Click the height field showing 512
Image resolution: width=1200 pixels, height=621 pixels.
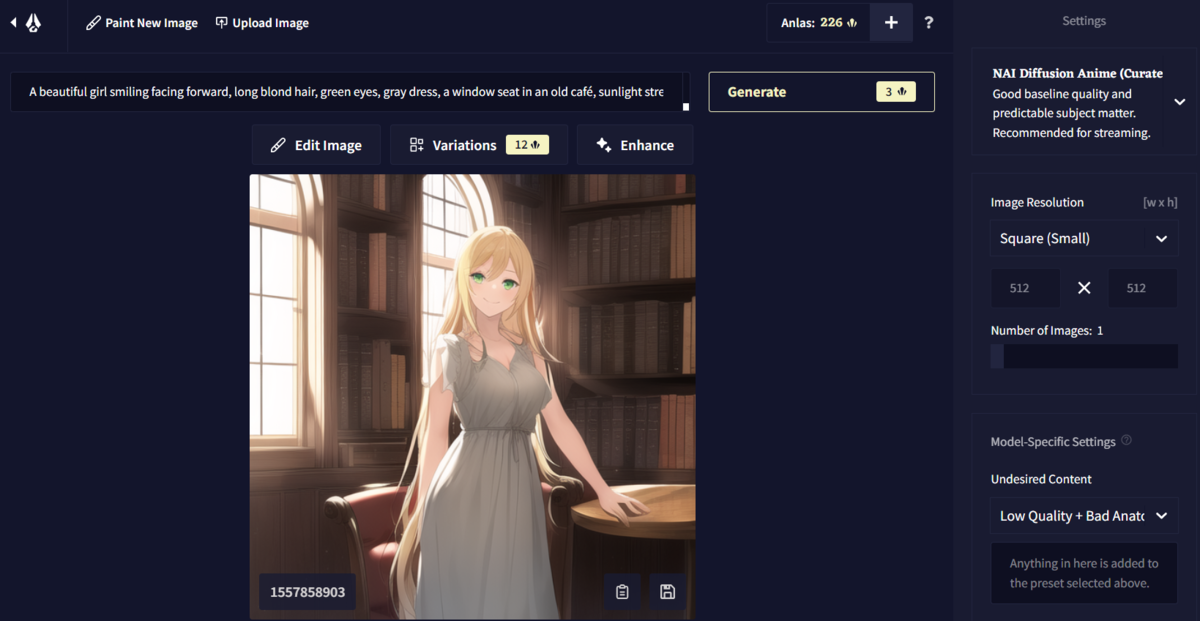pyautogui.click(x=1142, y=288)
